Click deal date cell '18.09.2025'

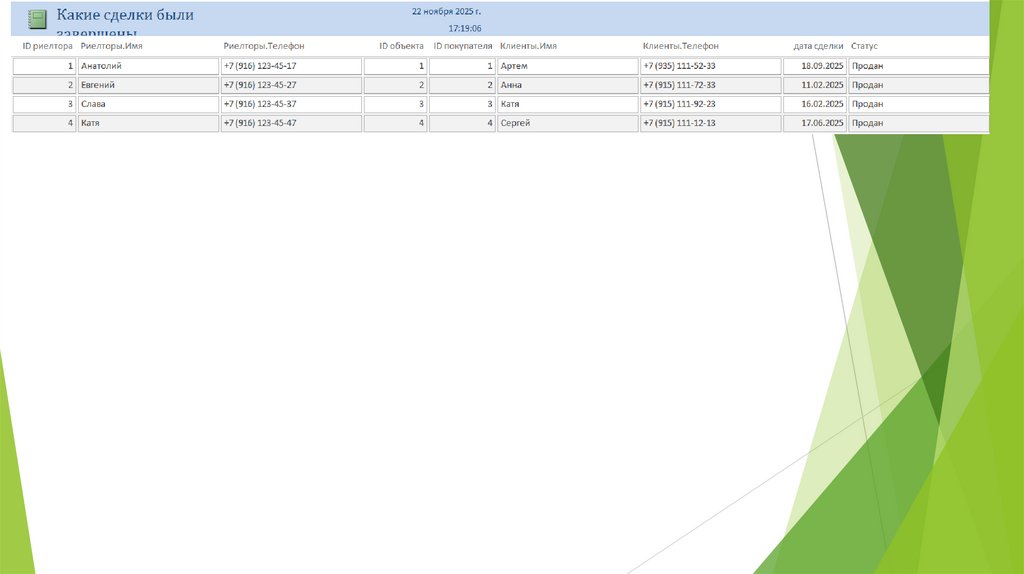pyautogui.click(x=815, y=66)
